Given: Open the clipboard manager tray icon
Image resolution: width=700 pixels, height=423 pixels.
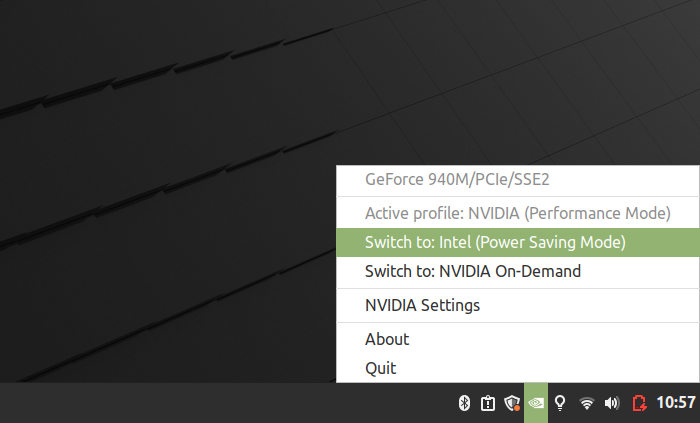Looking at the screenshot, I should coord(488,403).
